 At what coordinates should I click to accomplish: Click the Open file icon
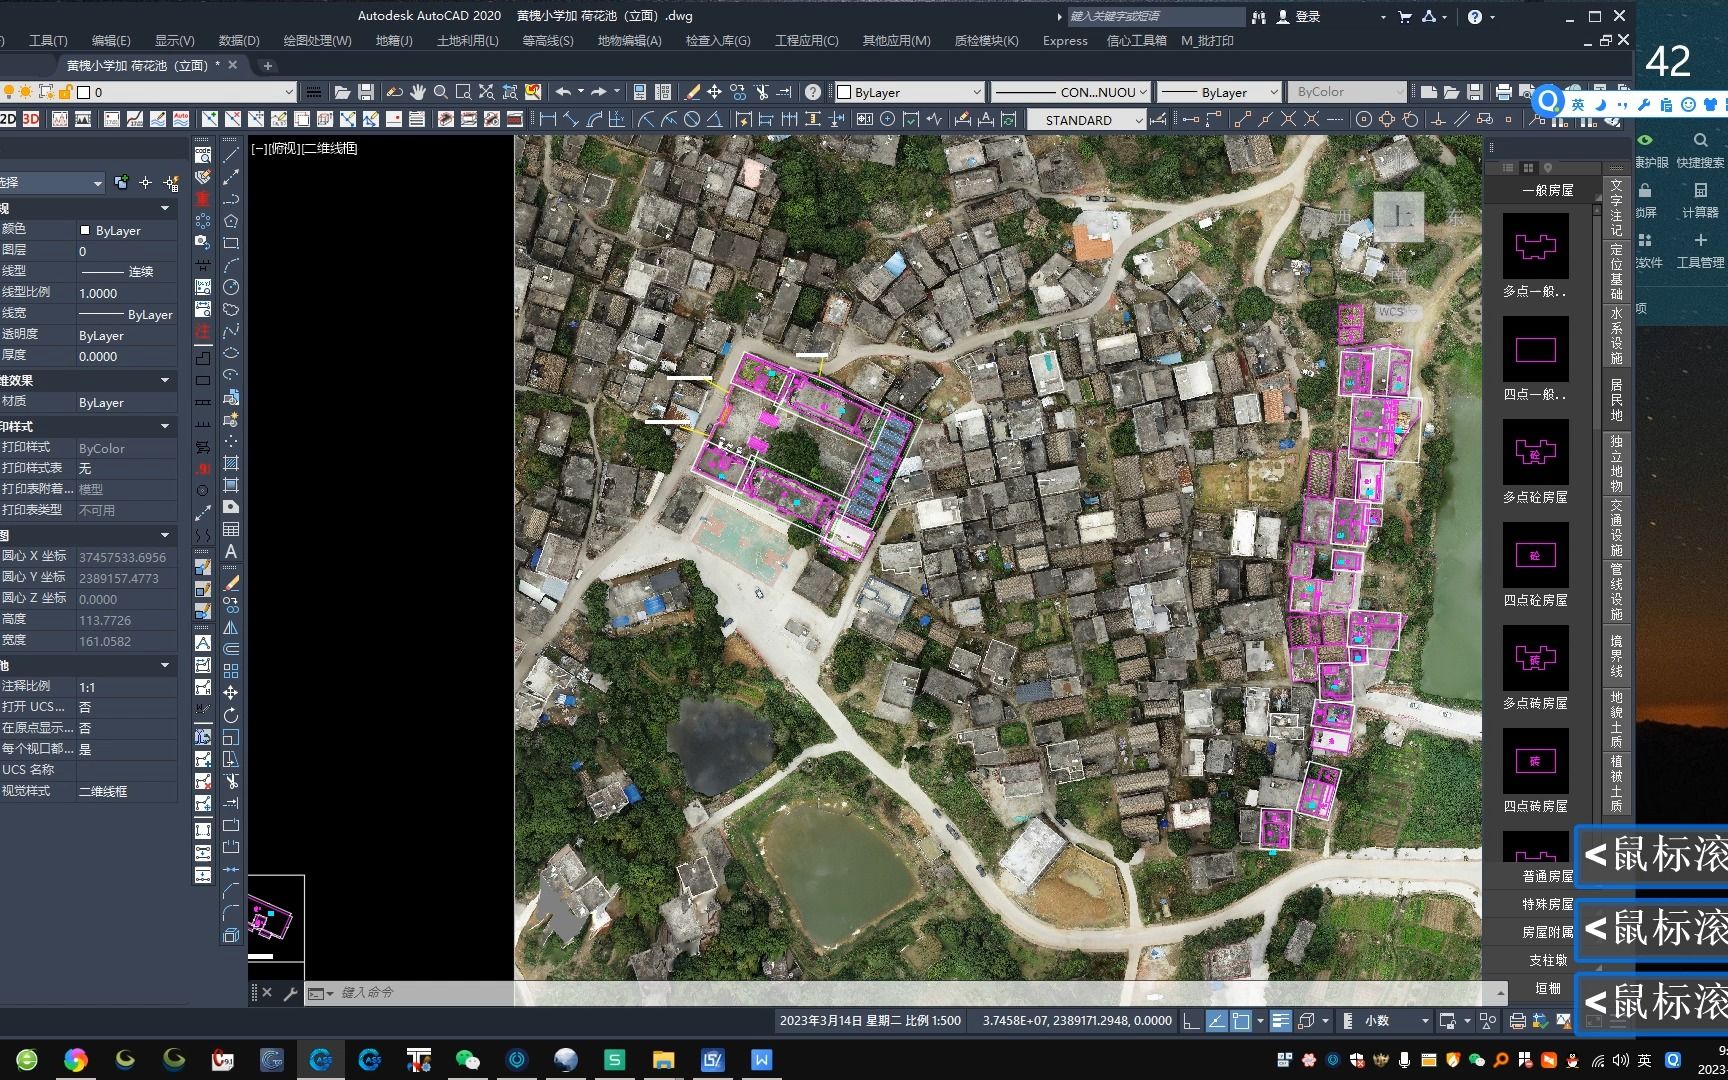341,92
